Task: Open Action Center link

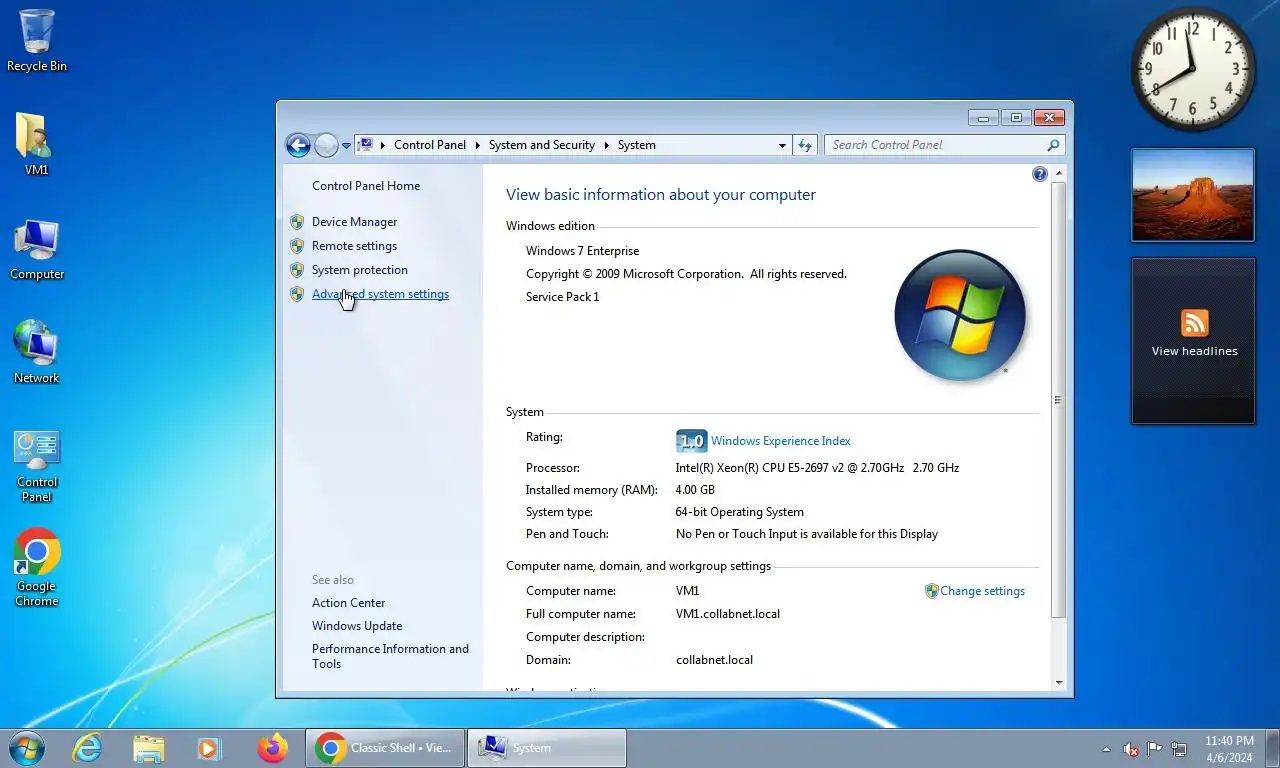Action: click(x=348, y=603)
